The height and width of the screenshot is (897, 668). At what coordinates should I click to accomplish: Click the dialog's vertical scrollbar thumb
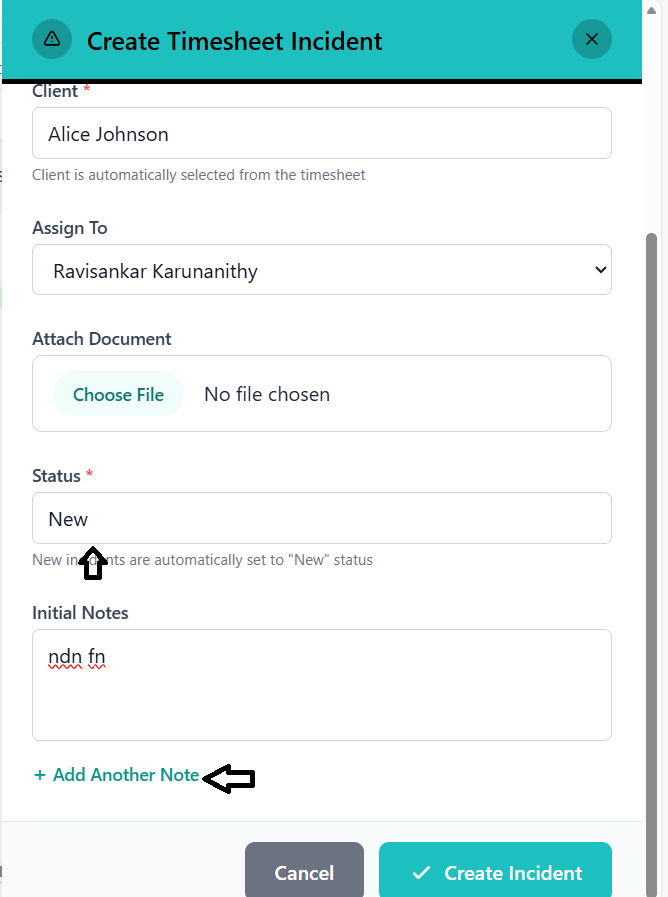point(652,500)
